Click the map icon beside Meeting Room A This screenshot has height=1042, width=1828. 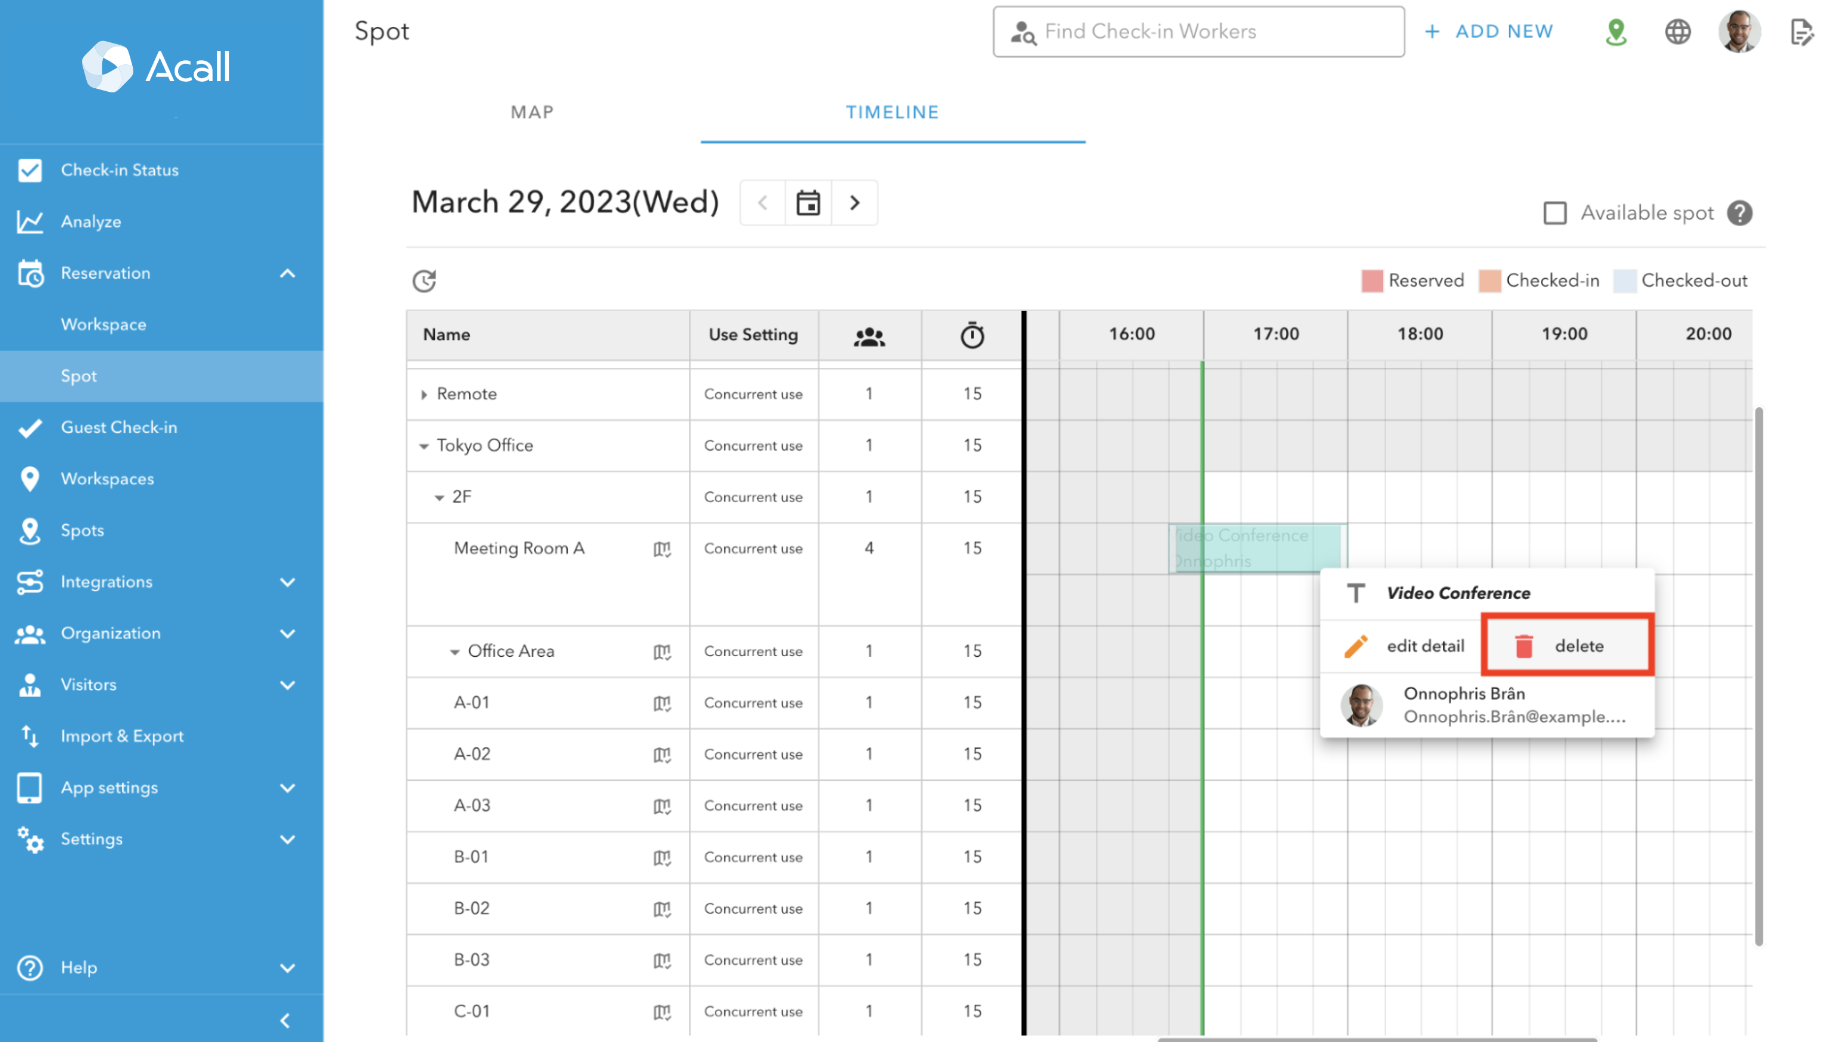[662, 549]
